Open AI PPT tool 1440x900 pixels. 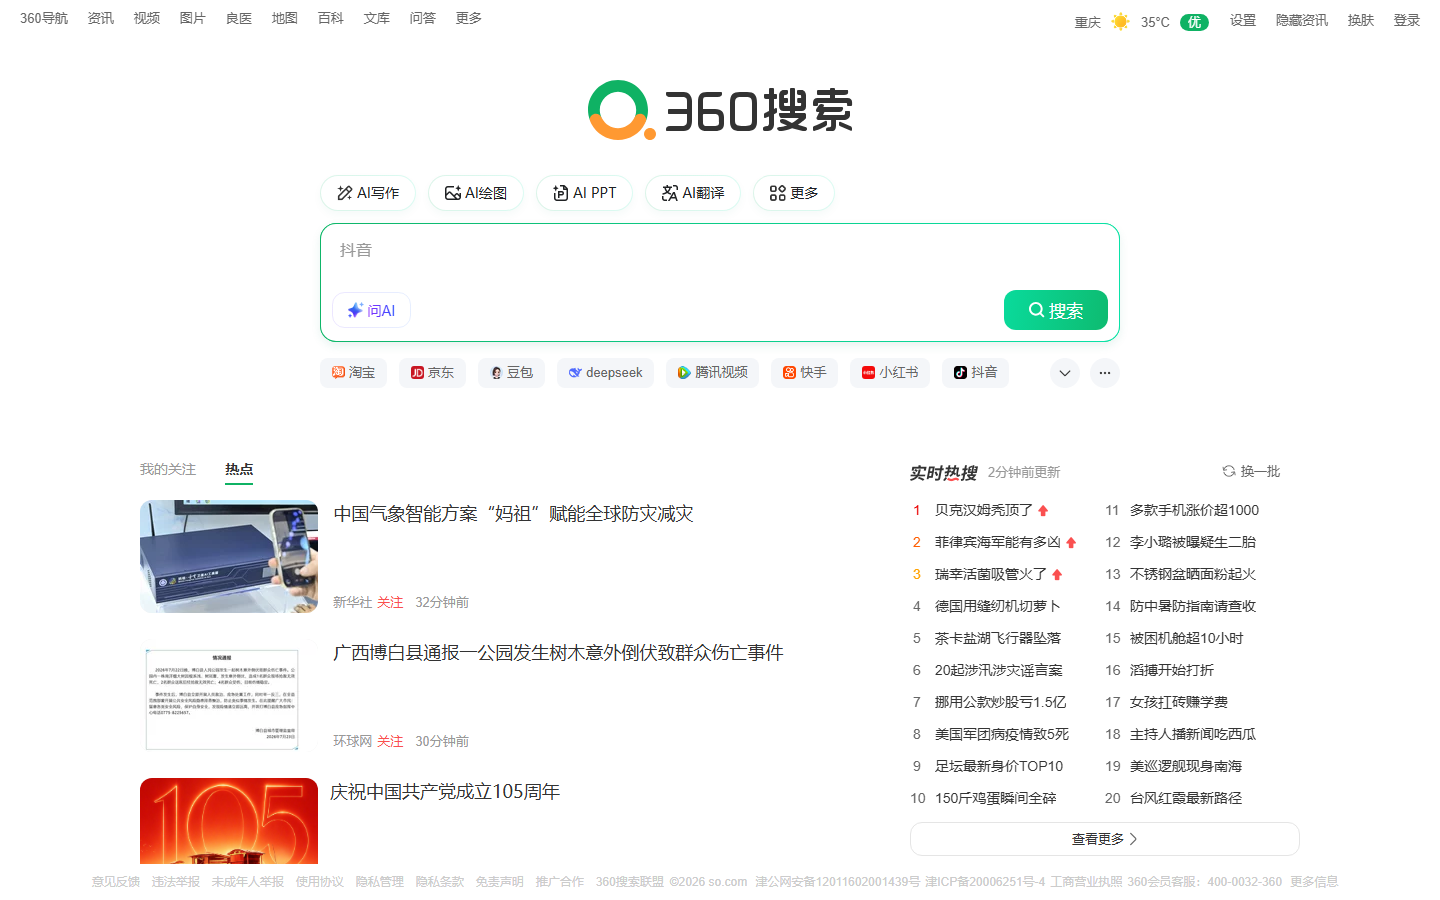click(585, 193)
